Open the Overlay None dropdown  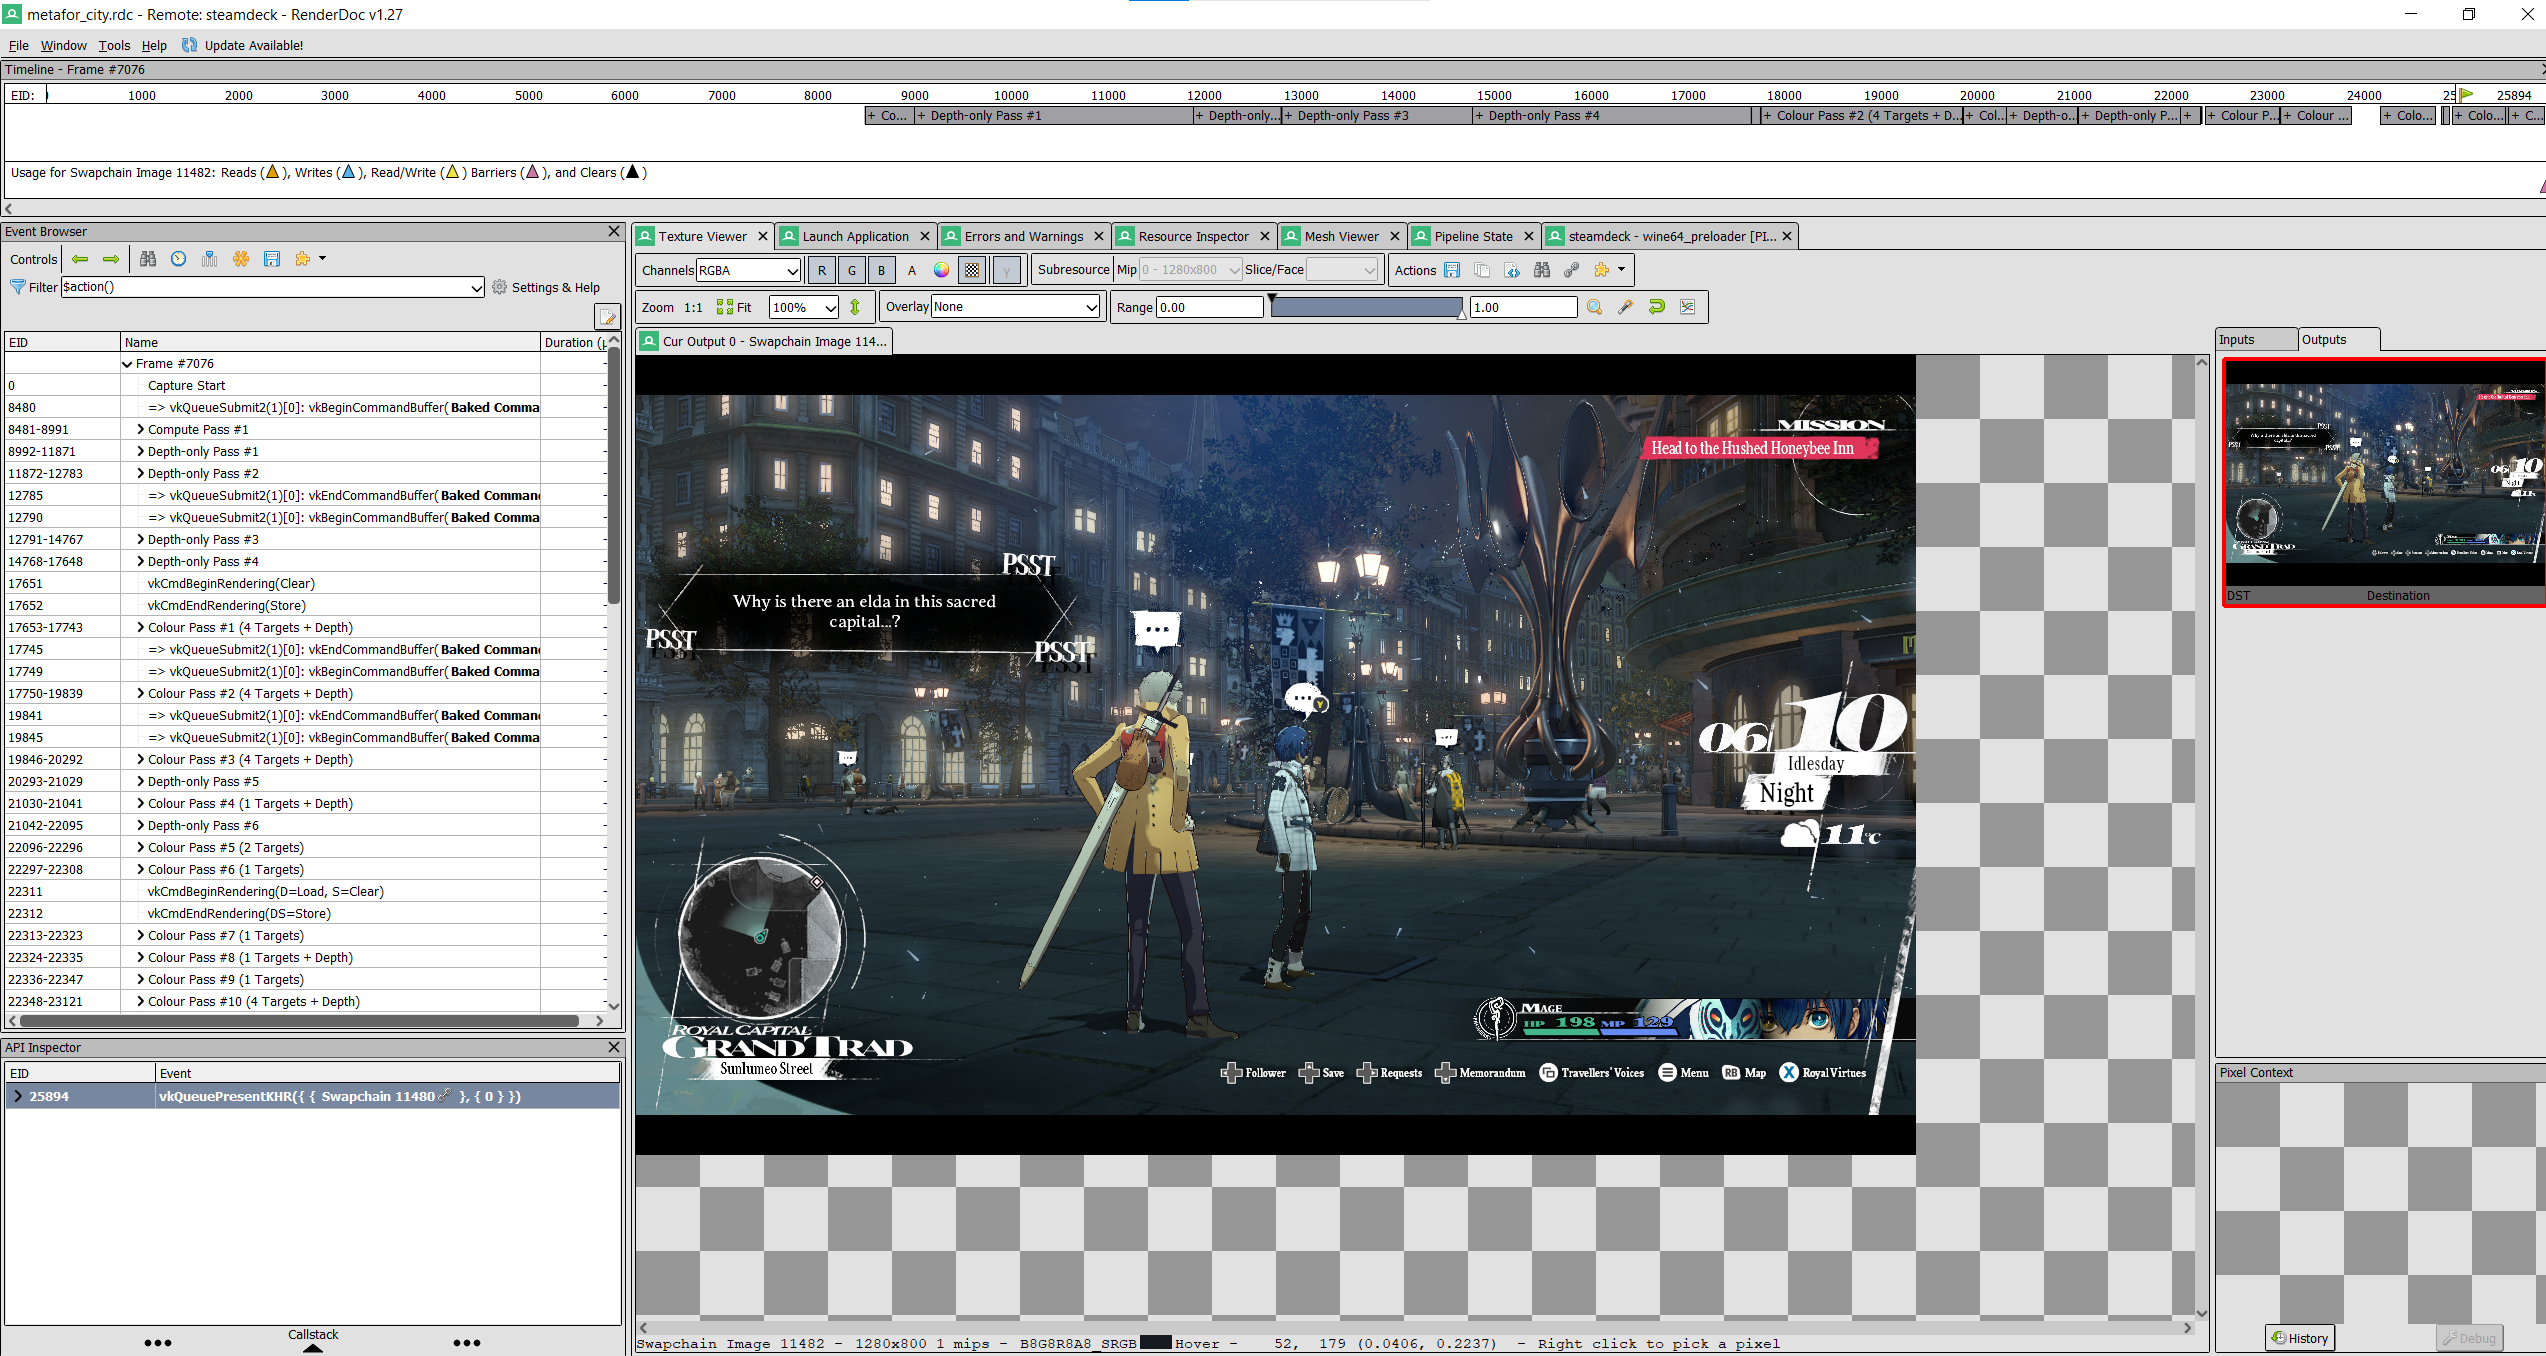[x=1015, y=307]
